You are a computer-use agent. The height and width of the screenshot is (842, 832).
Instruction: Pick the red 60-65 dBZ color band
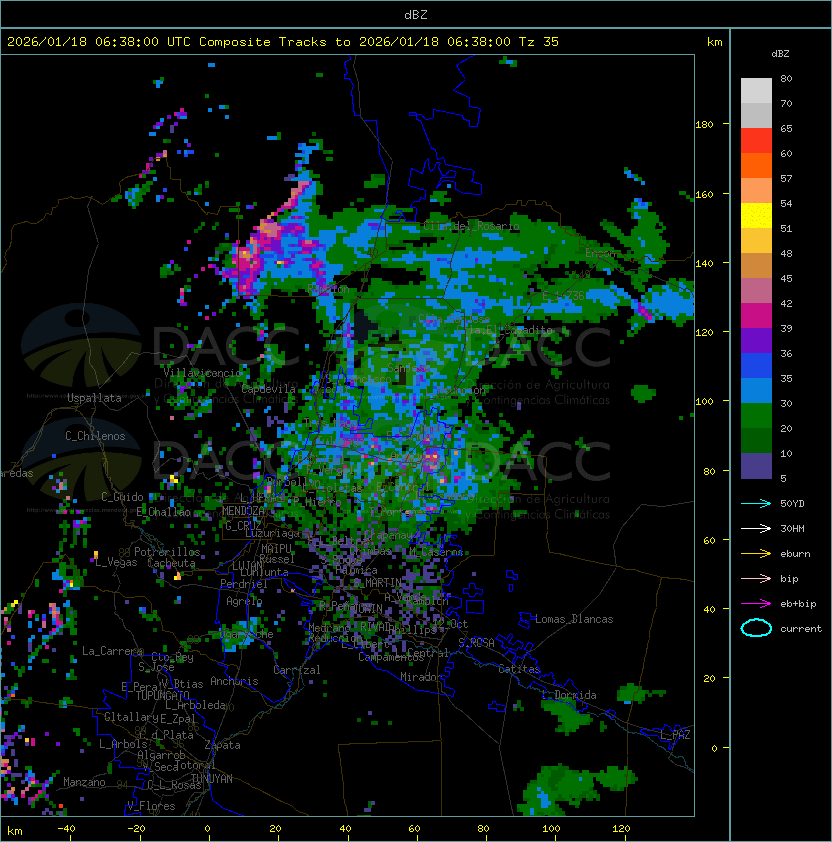[756, 141]
